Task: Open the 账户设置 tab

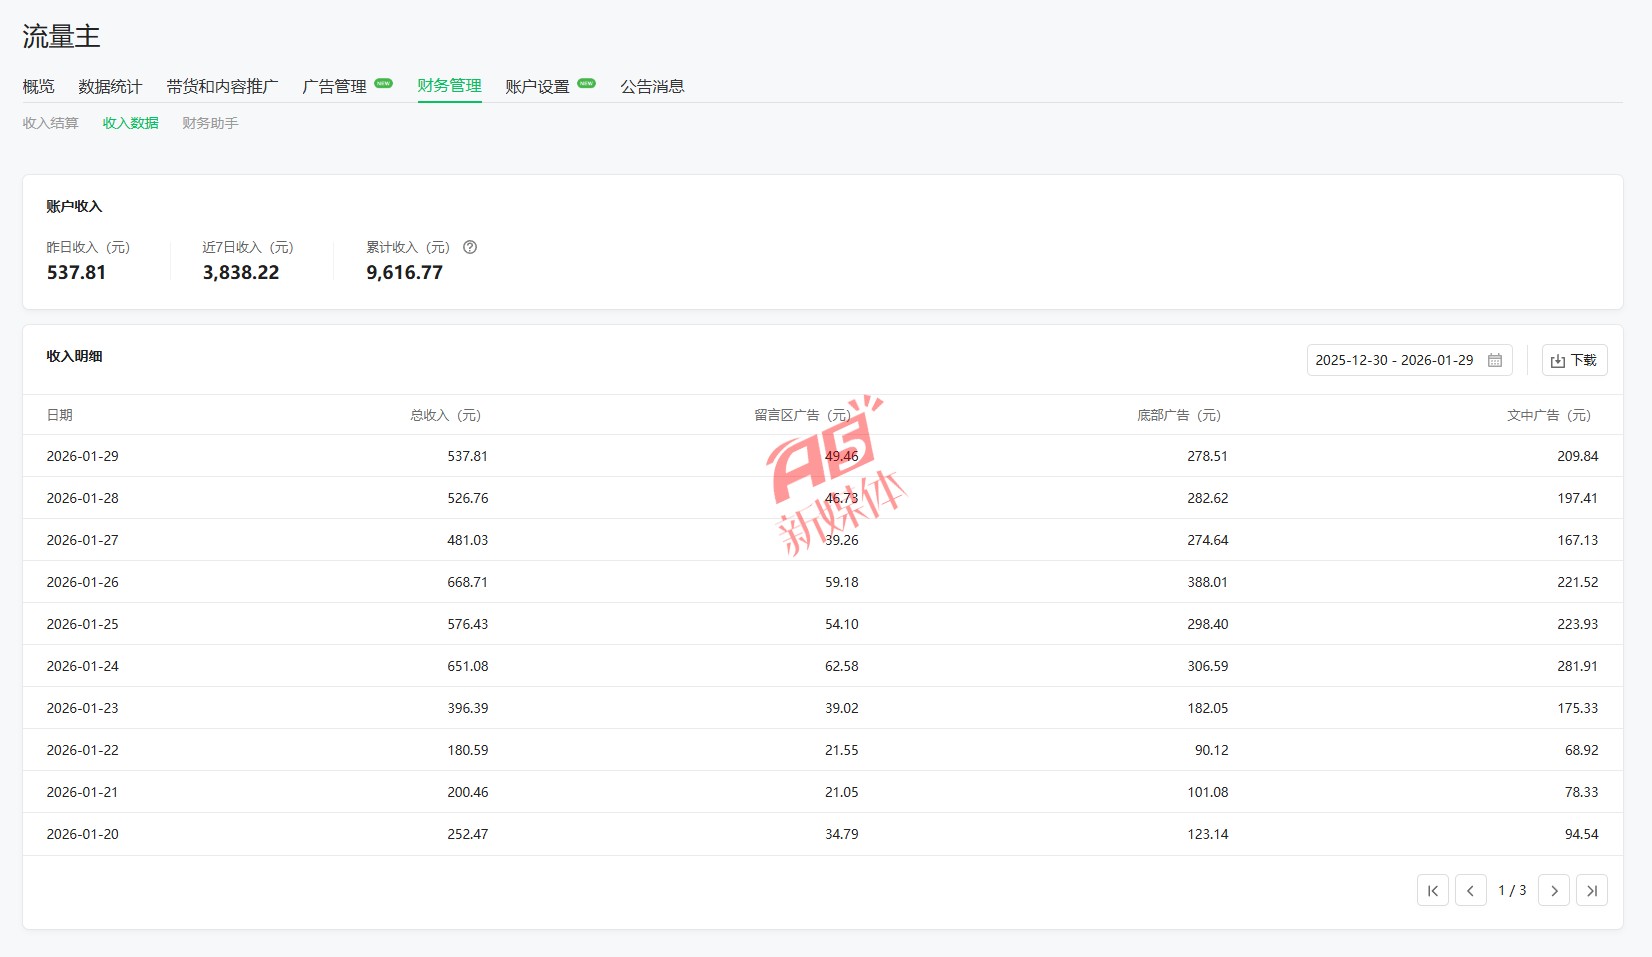Action: click(x=537, y=86)
